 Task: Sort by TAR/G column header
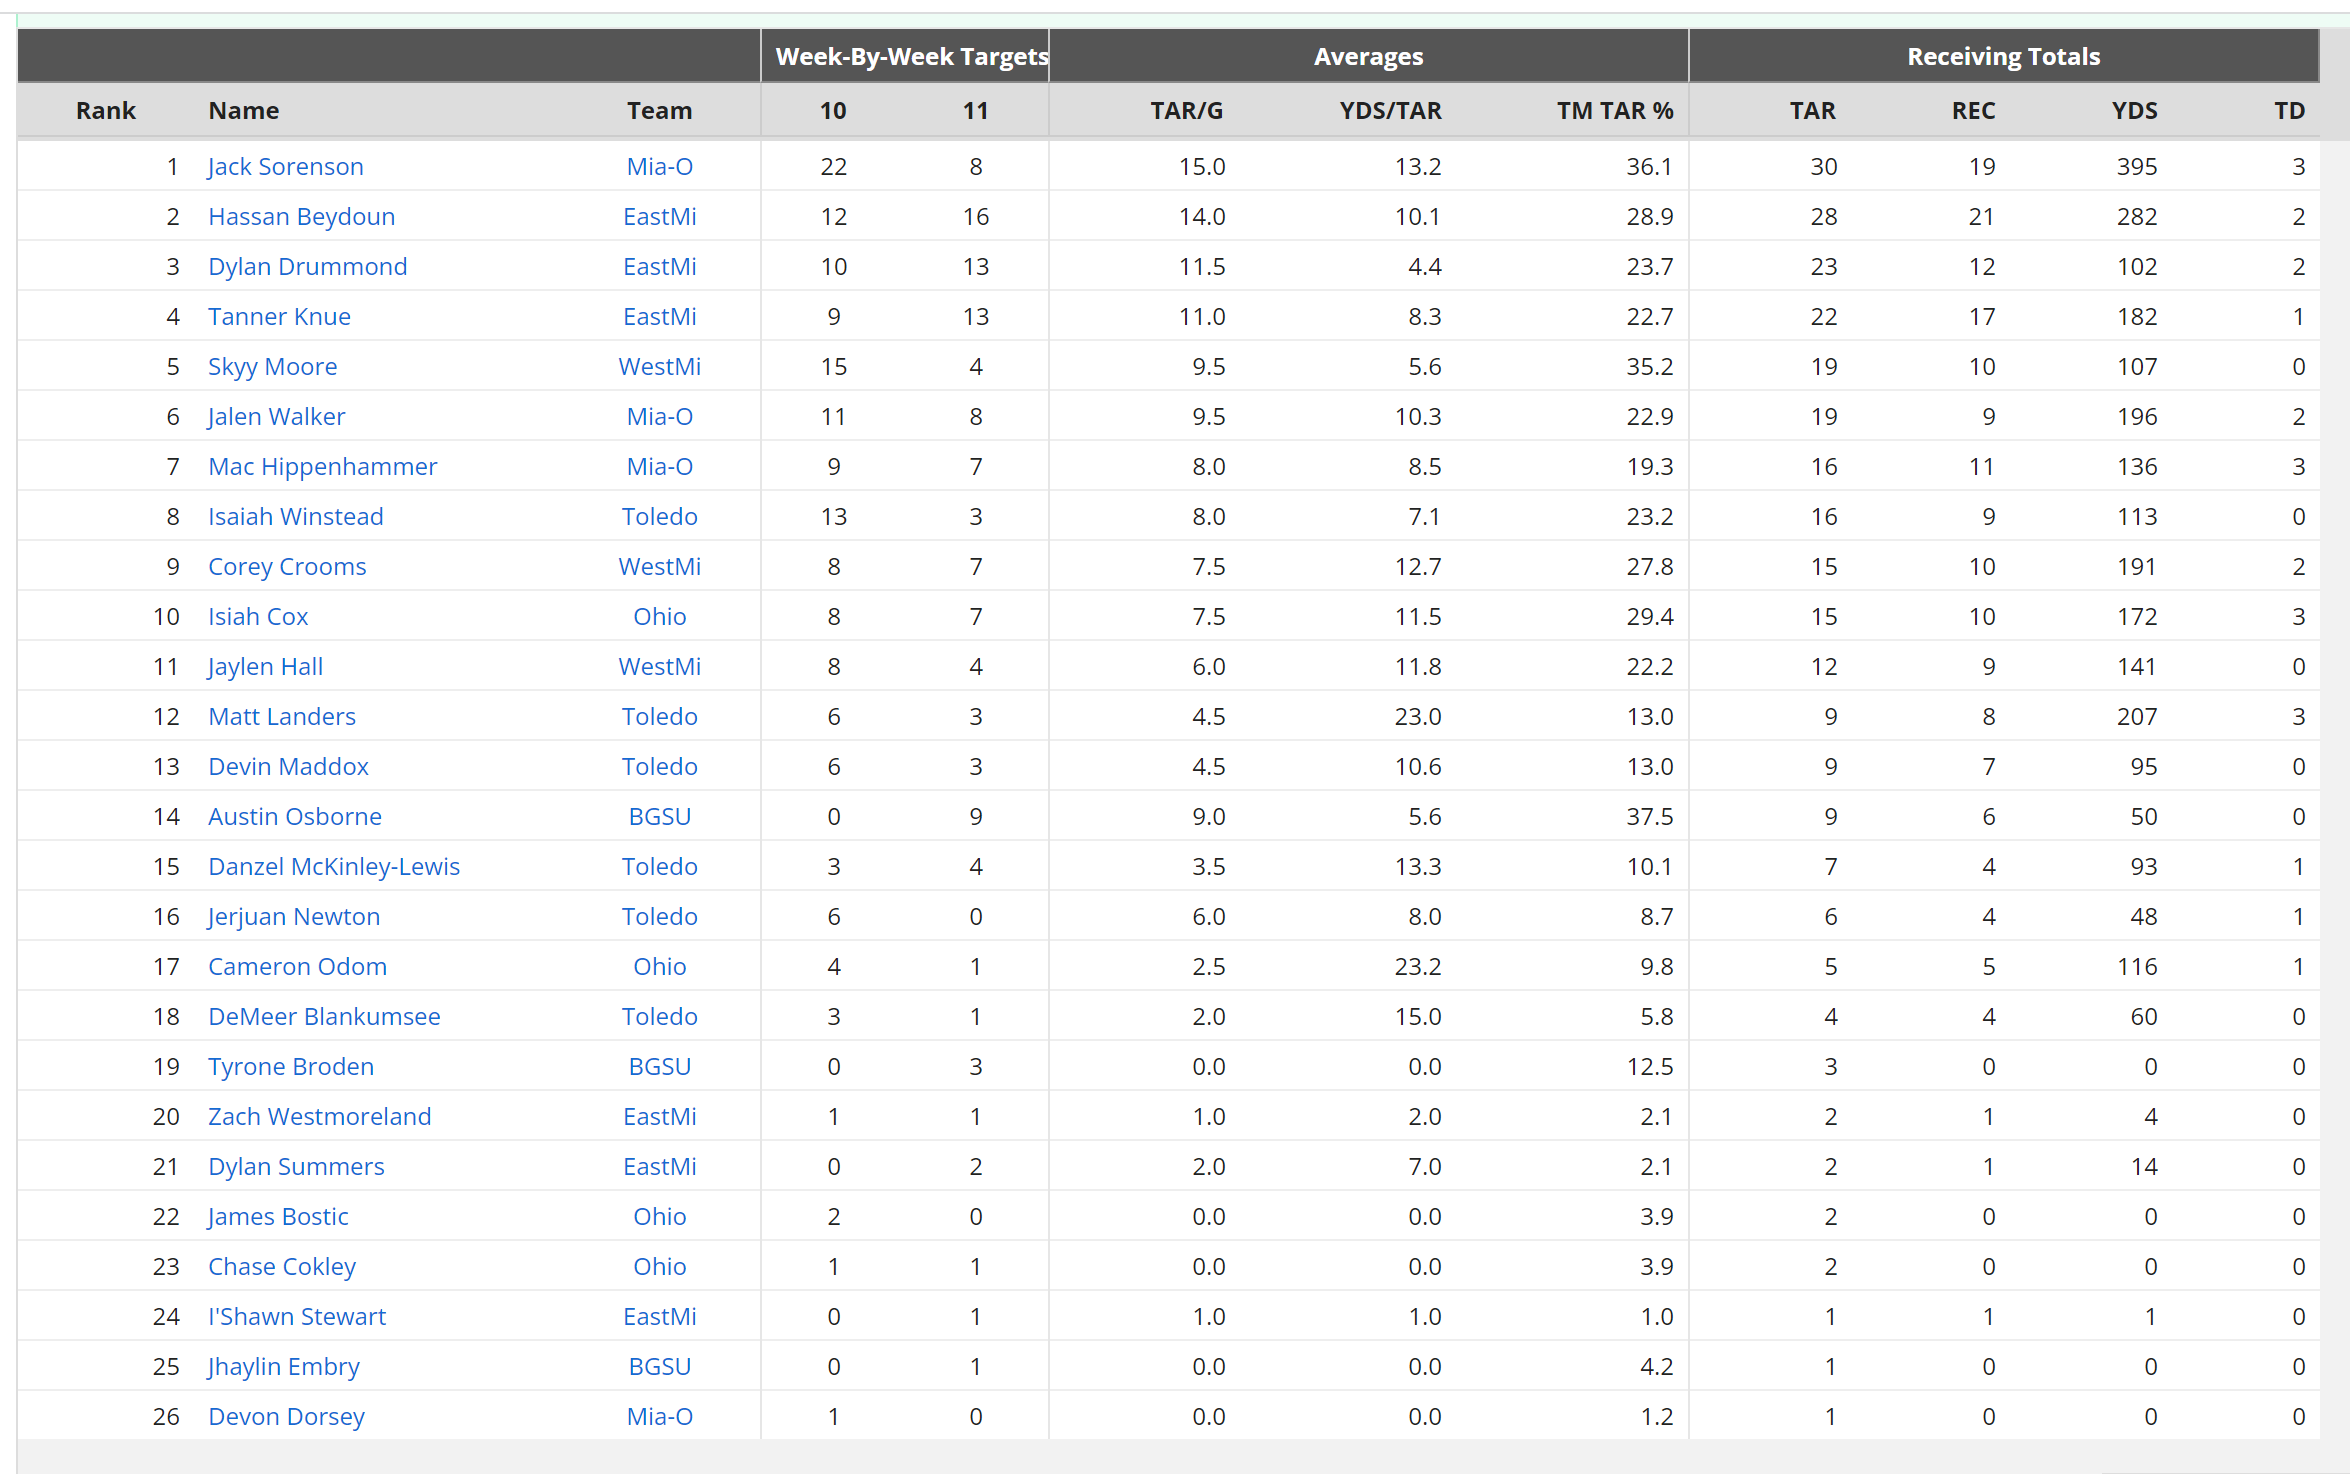click(x=1187, y=110)
